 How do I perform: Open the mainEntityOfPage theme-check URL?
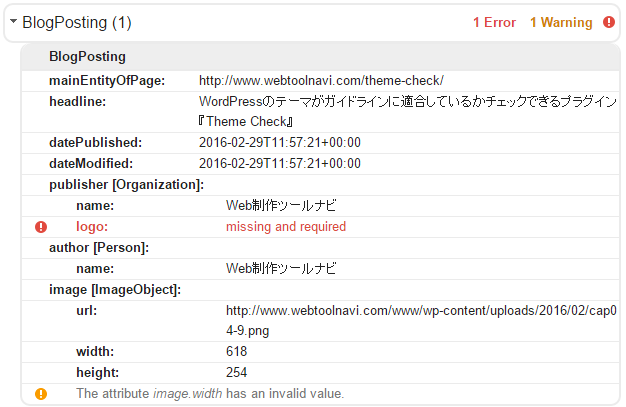click(x=321, y=81)
